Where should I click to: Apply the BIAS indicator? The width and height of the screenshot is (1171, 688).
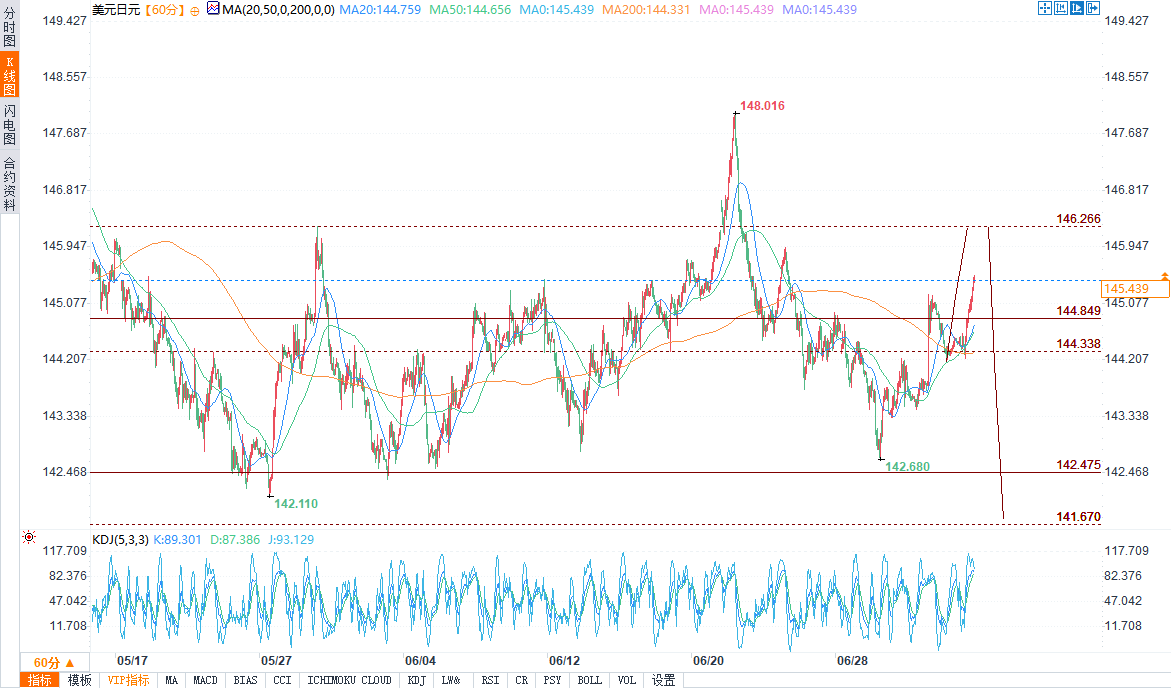tap(246, 680)
